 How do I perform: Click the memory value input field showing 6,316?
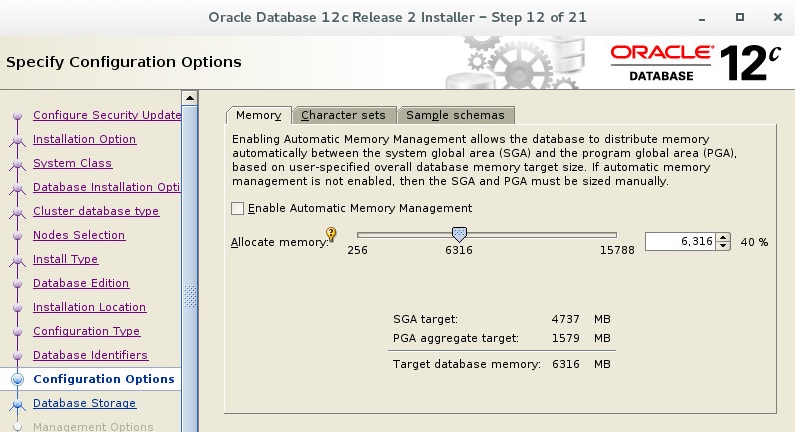click(x=680, y=241)
